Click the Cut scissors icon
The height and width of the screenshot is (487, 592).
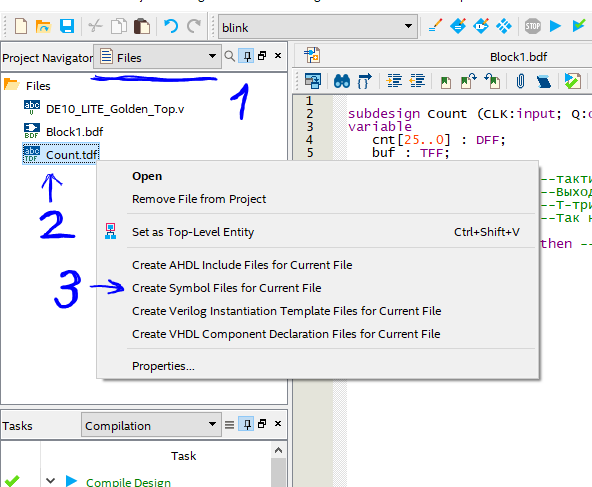point(96,26)
